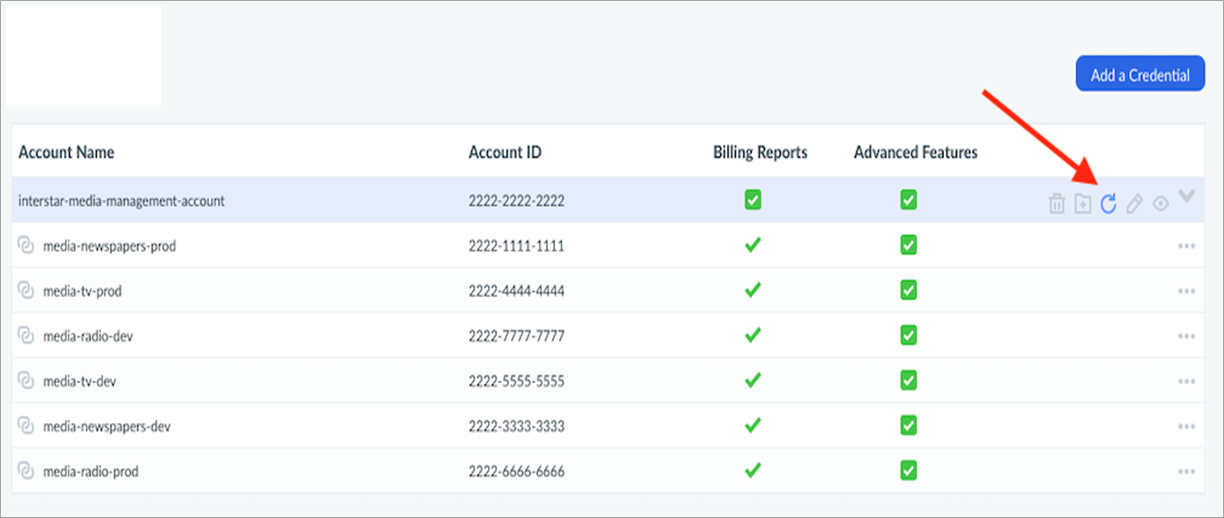Viewport: 1224px width, 518px height.
Task: Click linked-account icon beside media-newspapers-prod
Action: [x=26, y=245]
